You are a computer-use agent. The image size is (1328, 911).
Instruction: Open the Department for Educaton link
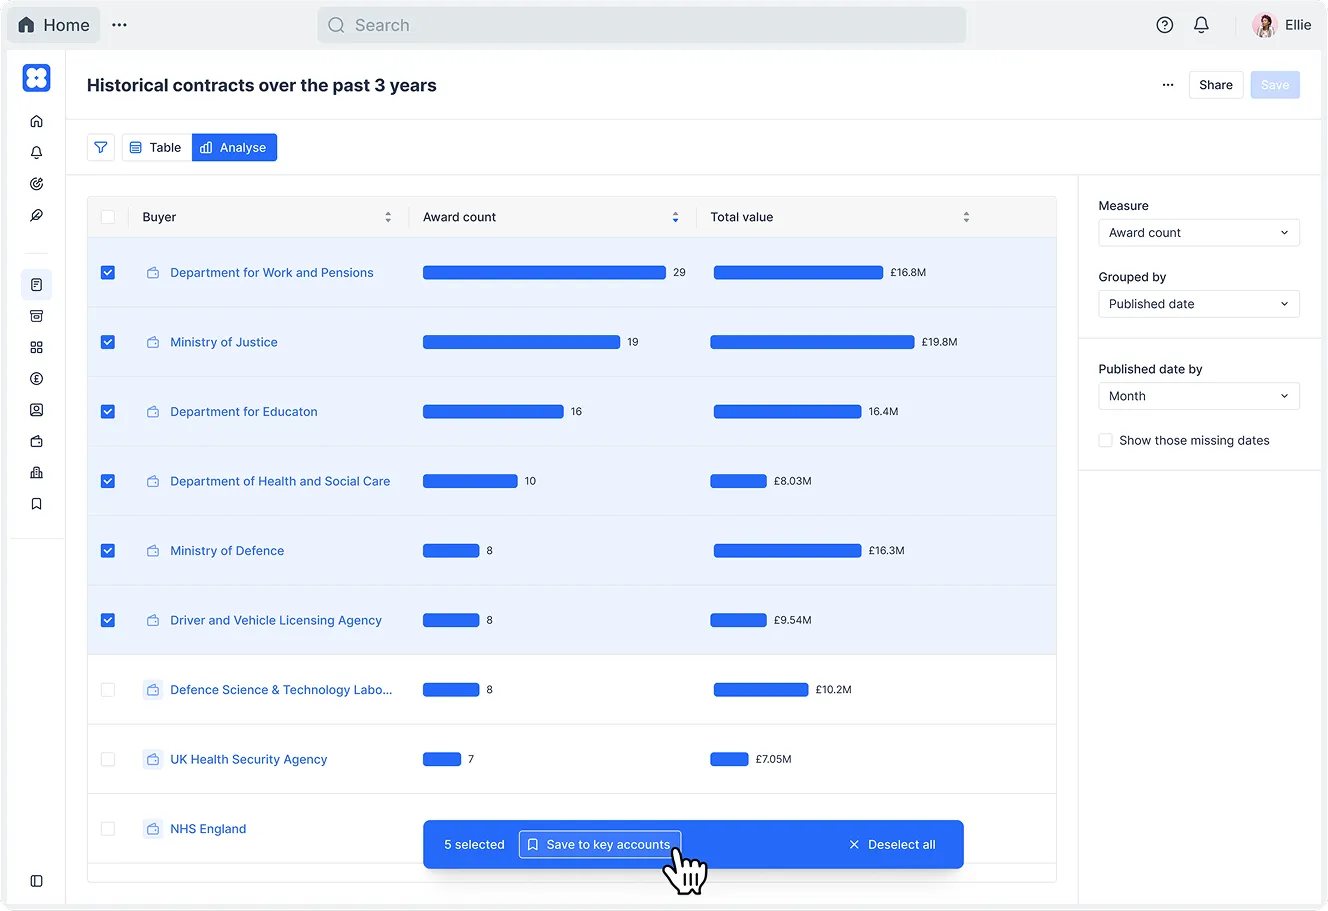coord(244,411)
